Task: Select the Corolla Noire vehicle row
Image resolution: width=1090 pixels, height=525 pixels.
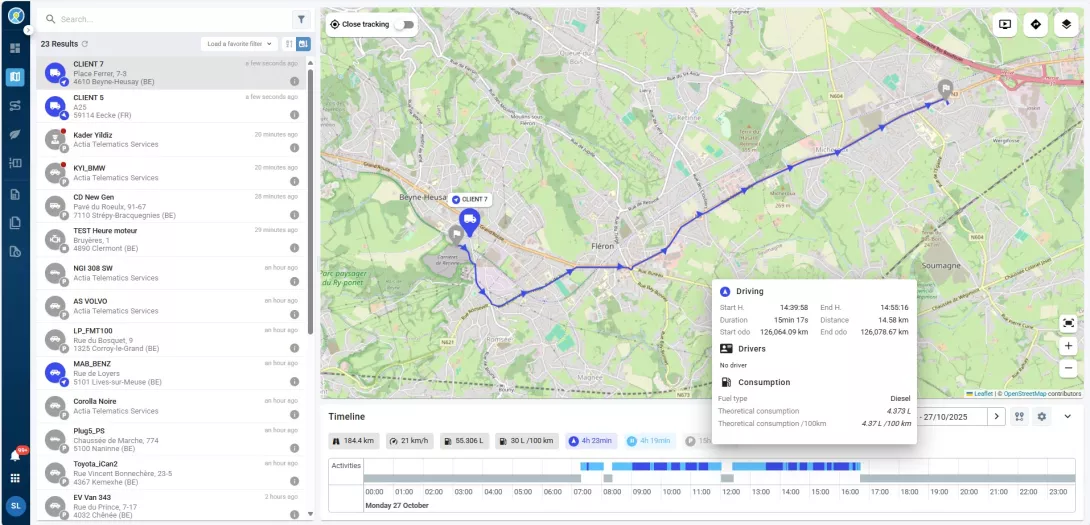Action: (x=170, y=406)
